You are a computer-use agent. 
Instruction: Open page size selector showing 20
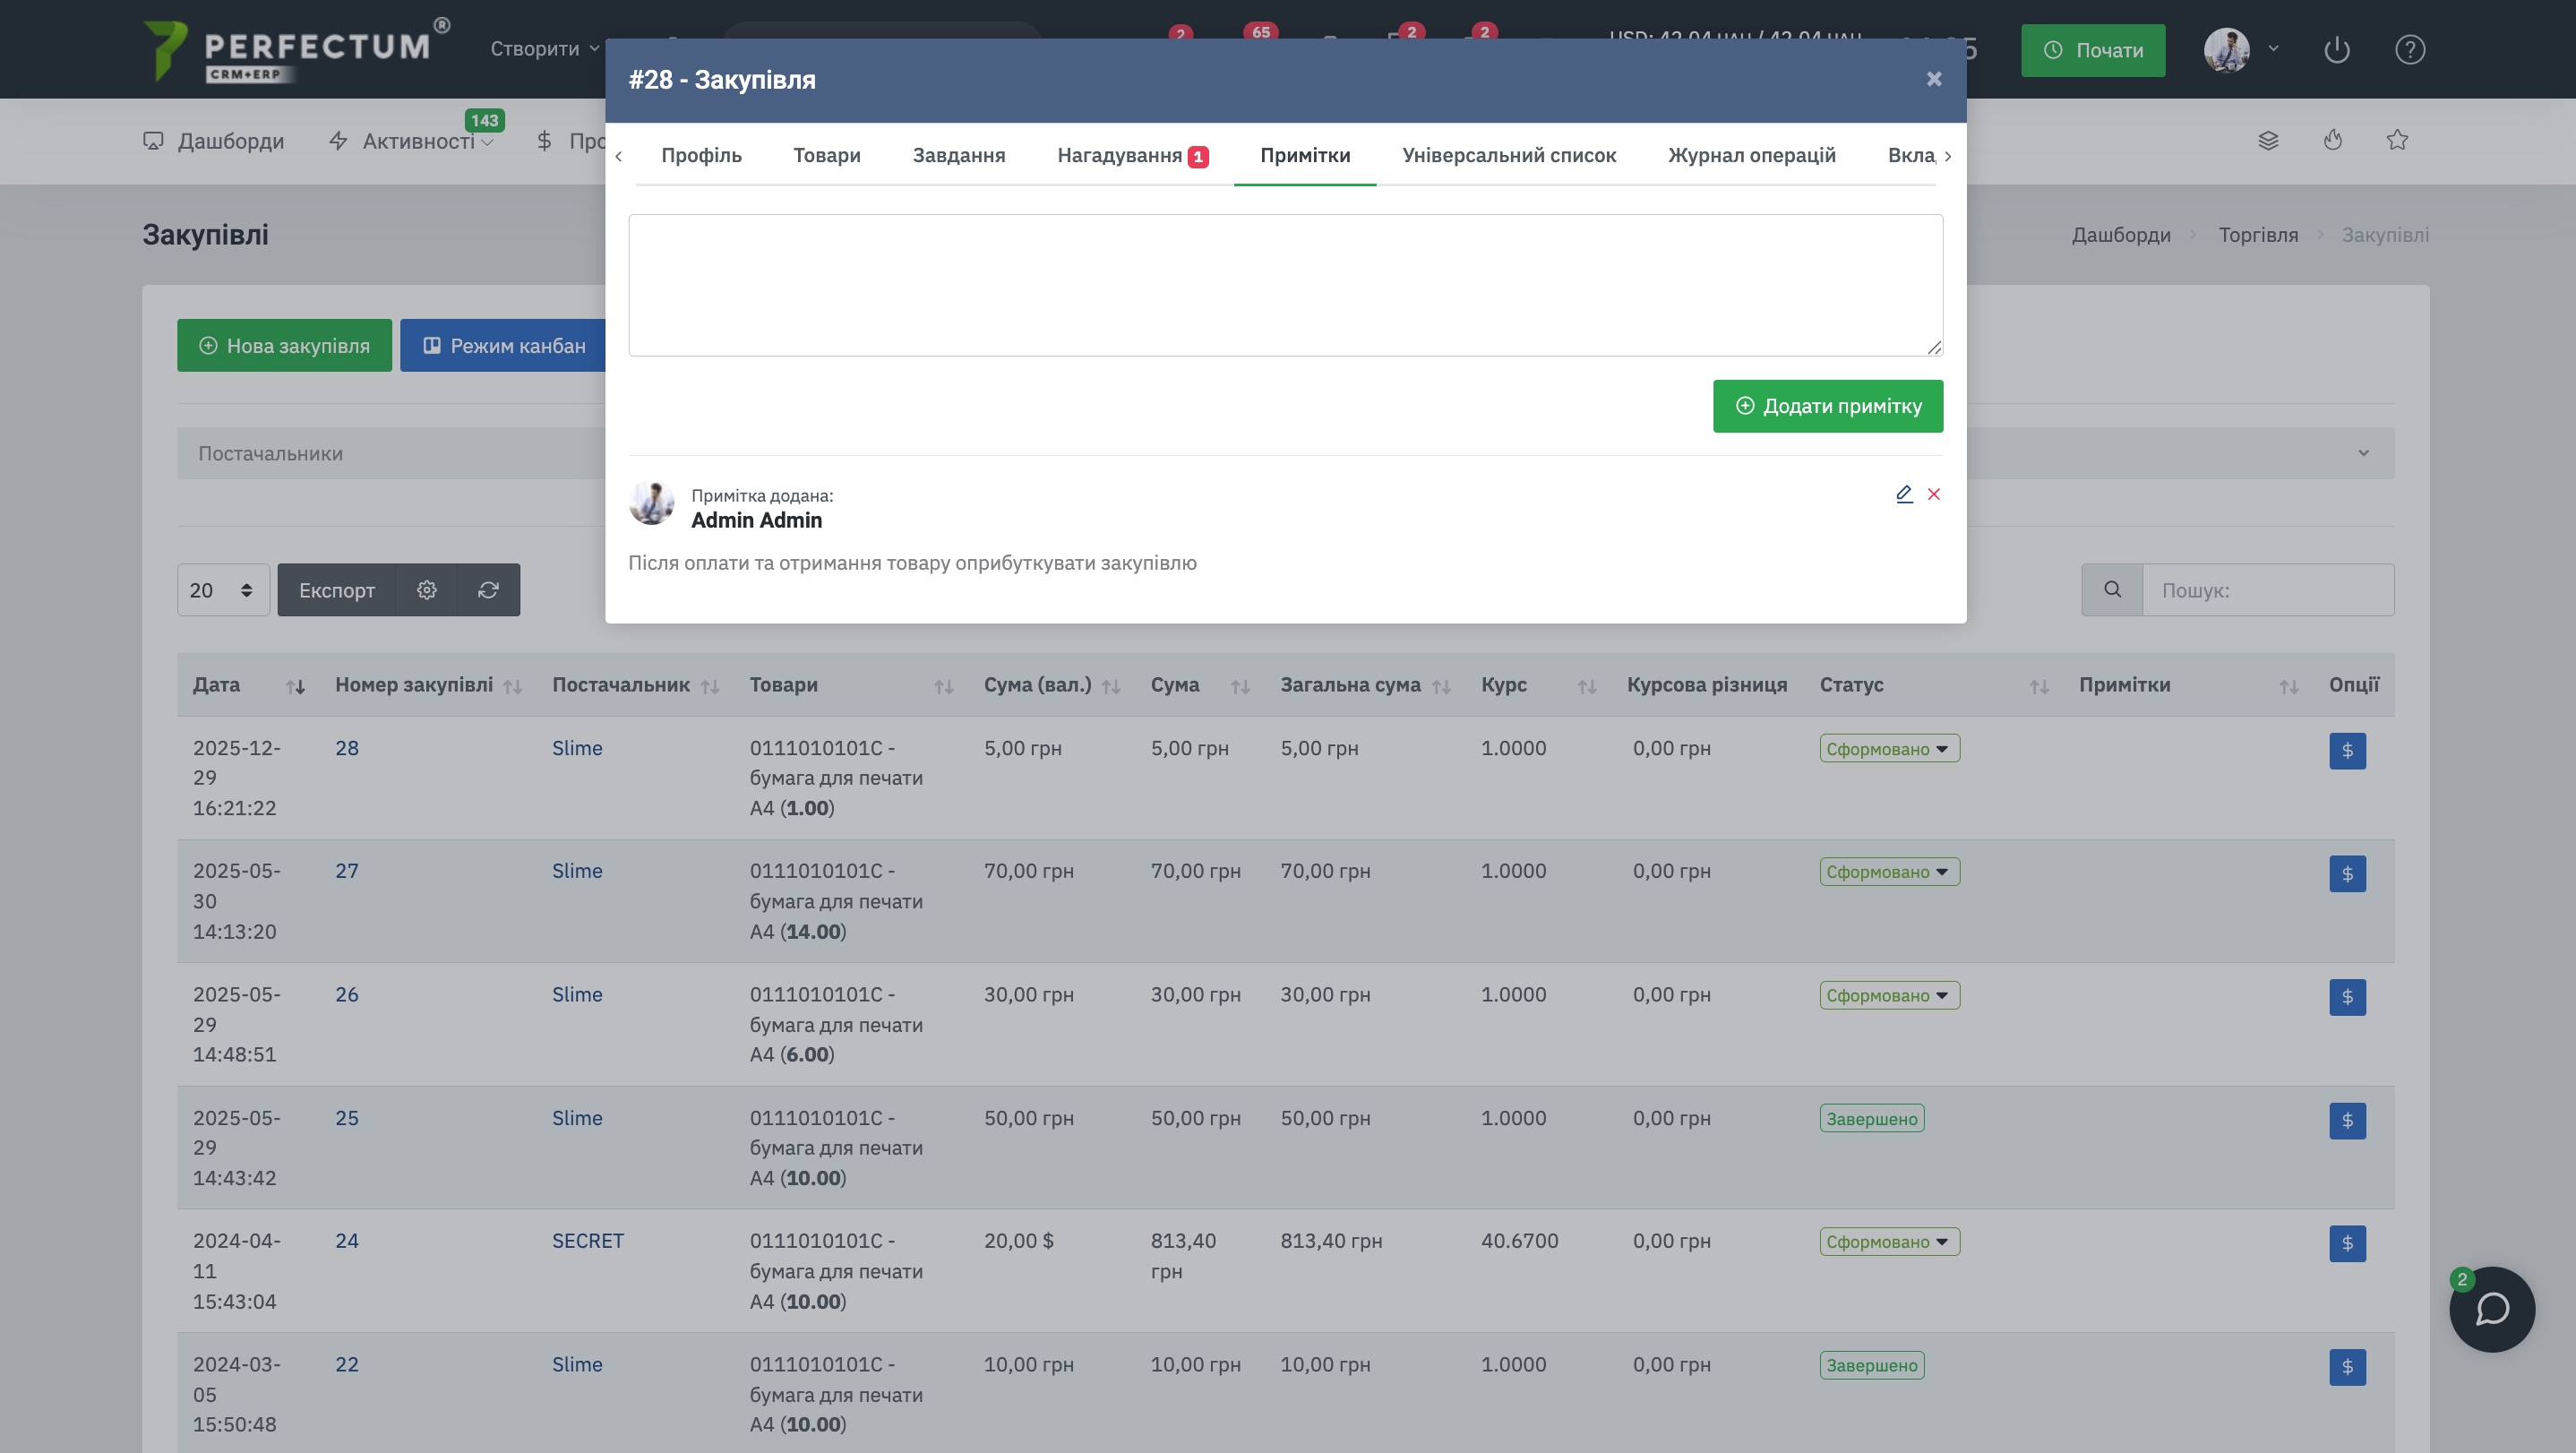point(222,590)
